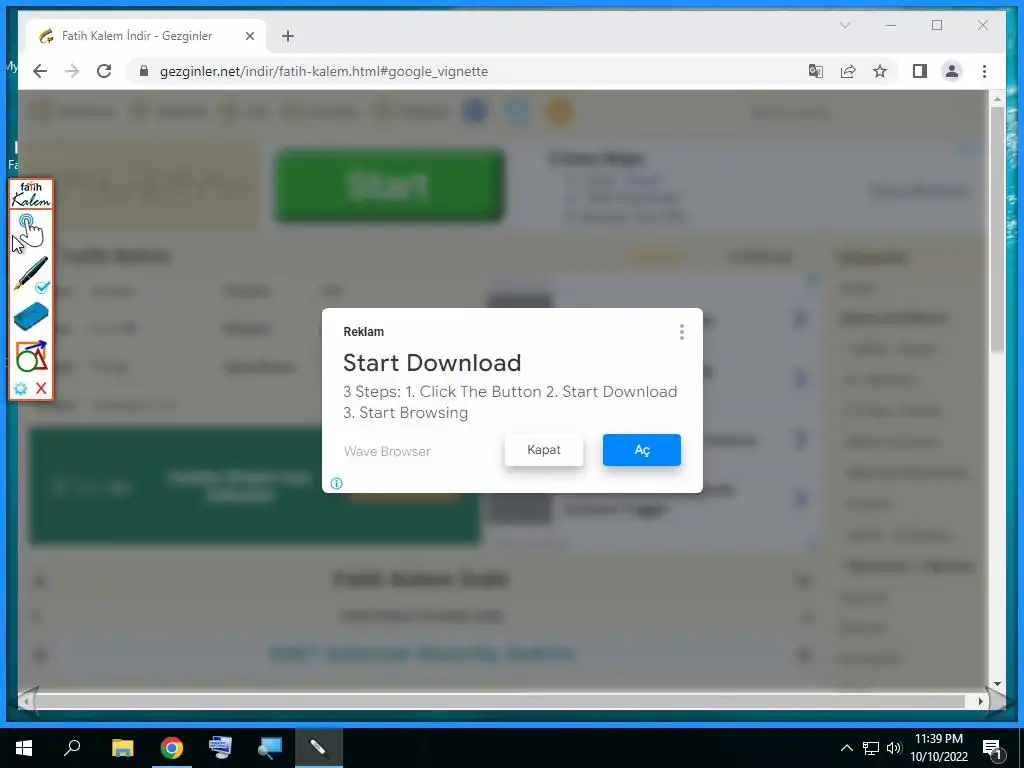Click the ad info icon in dialog

336,483
